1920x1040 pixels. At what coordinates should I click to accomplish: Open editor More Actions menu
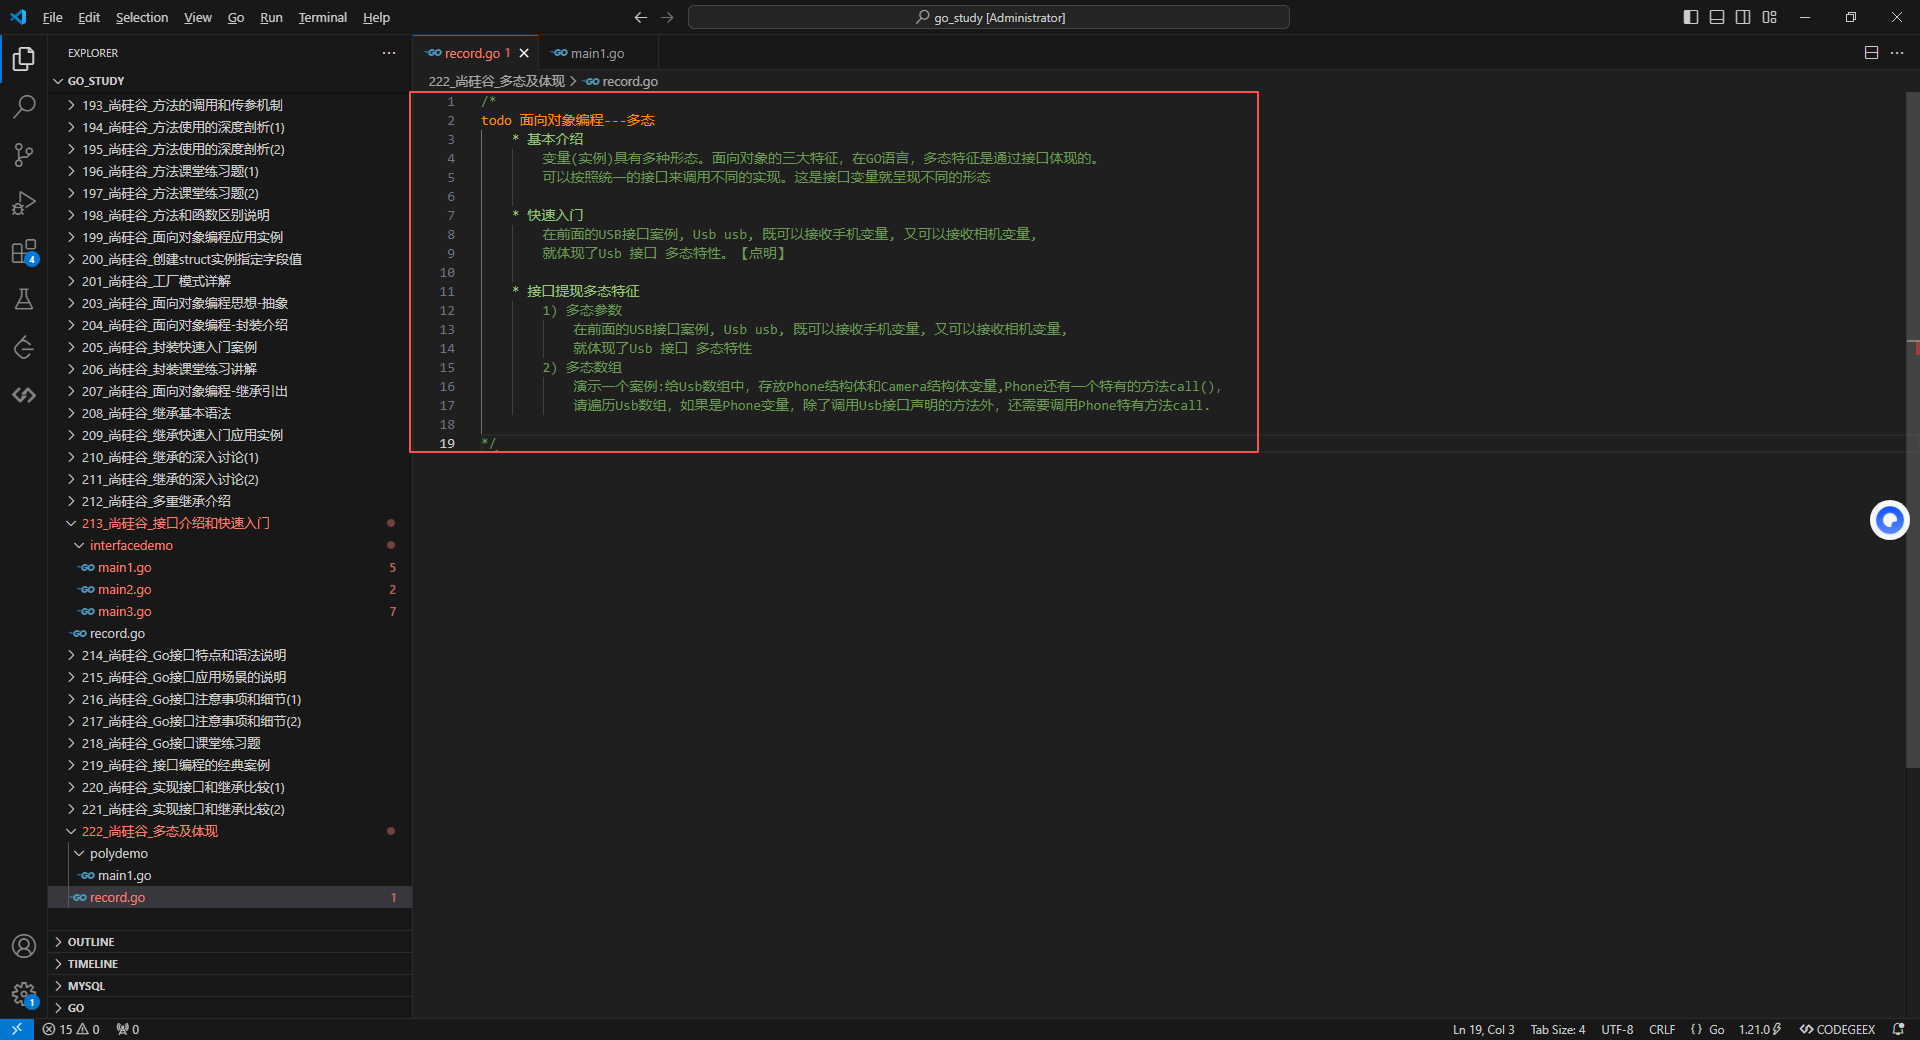click(x=1897, y=53)
